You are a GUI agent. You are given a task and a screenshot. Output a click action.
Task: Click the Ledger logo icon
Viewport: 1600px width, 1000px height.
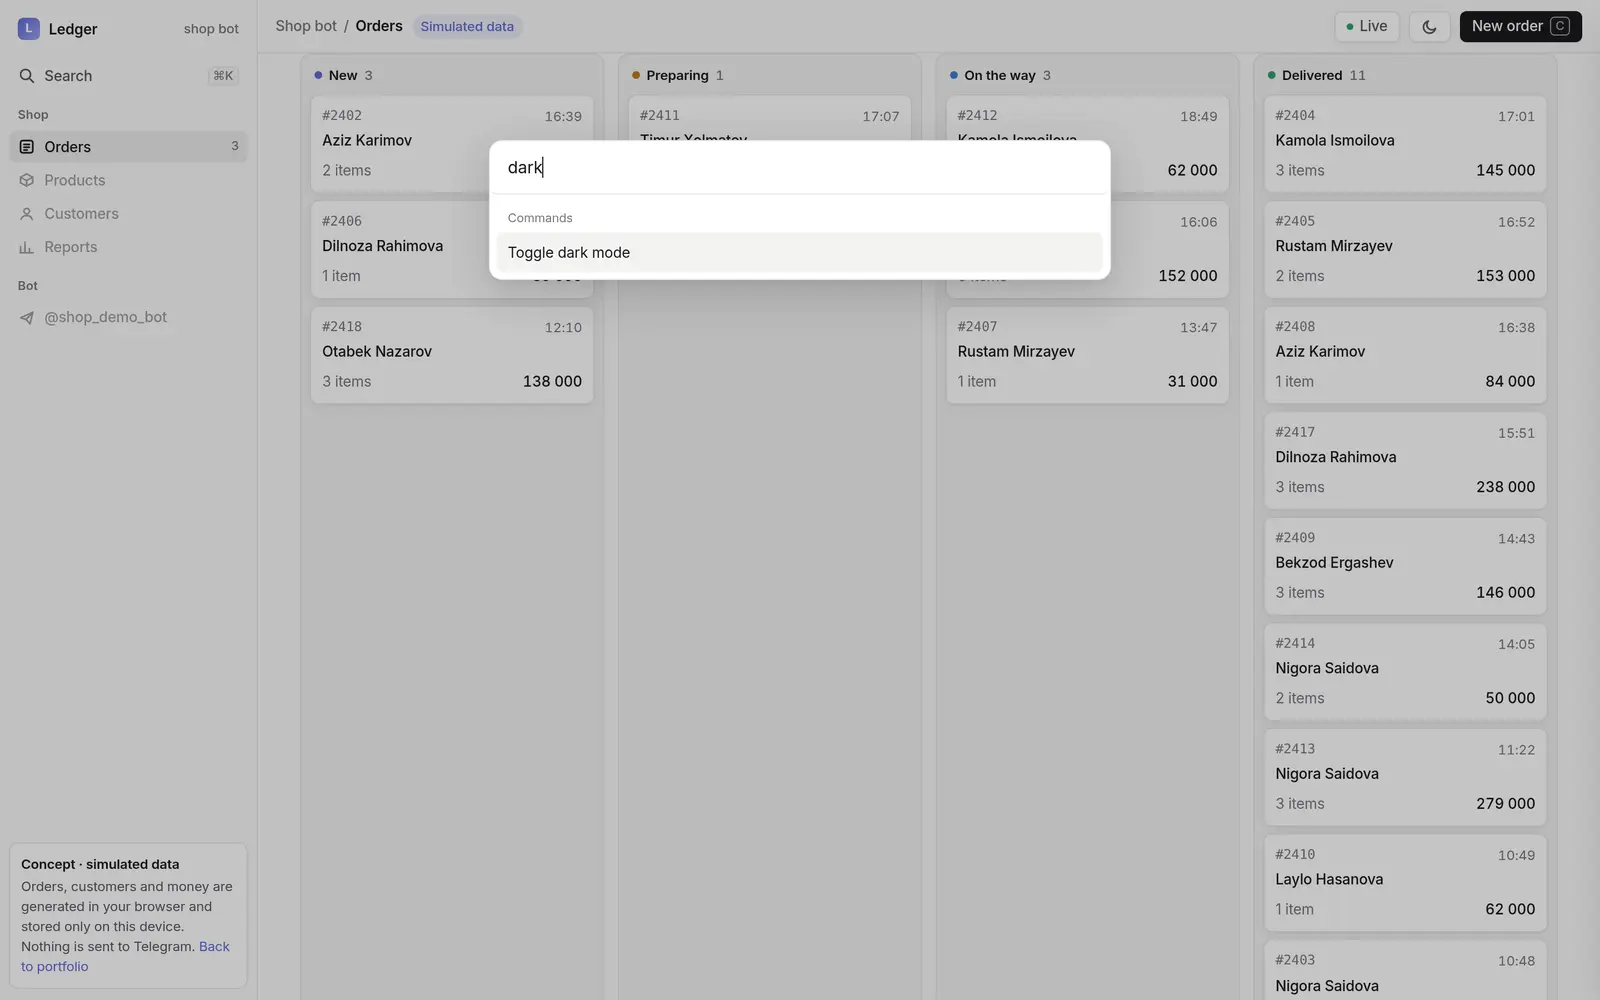click(28, 29)
